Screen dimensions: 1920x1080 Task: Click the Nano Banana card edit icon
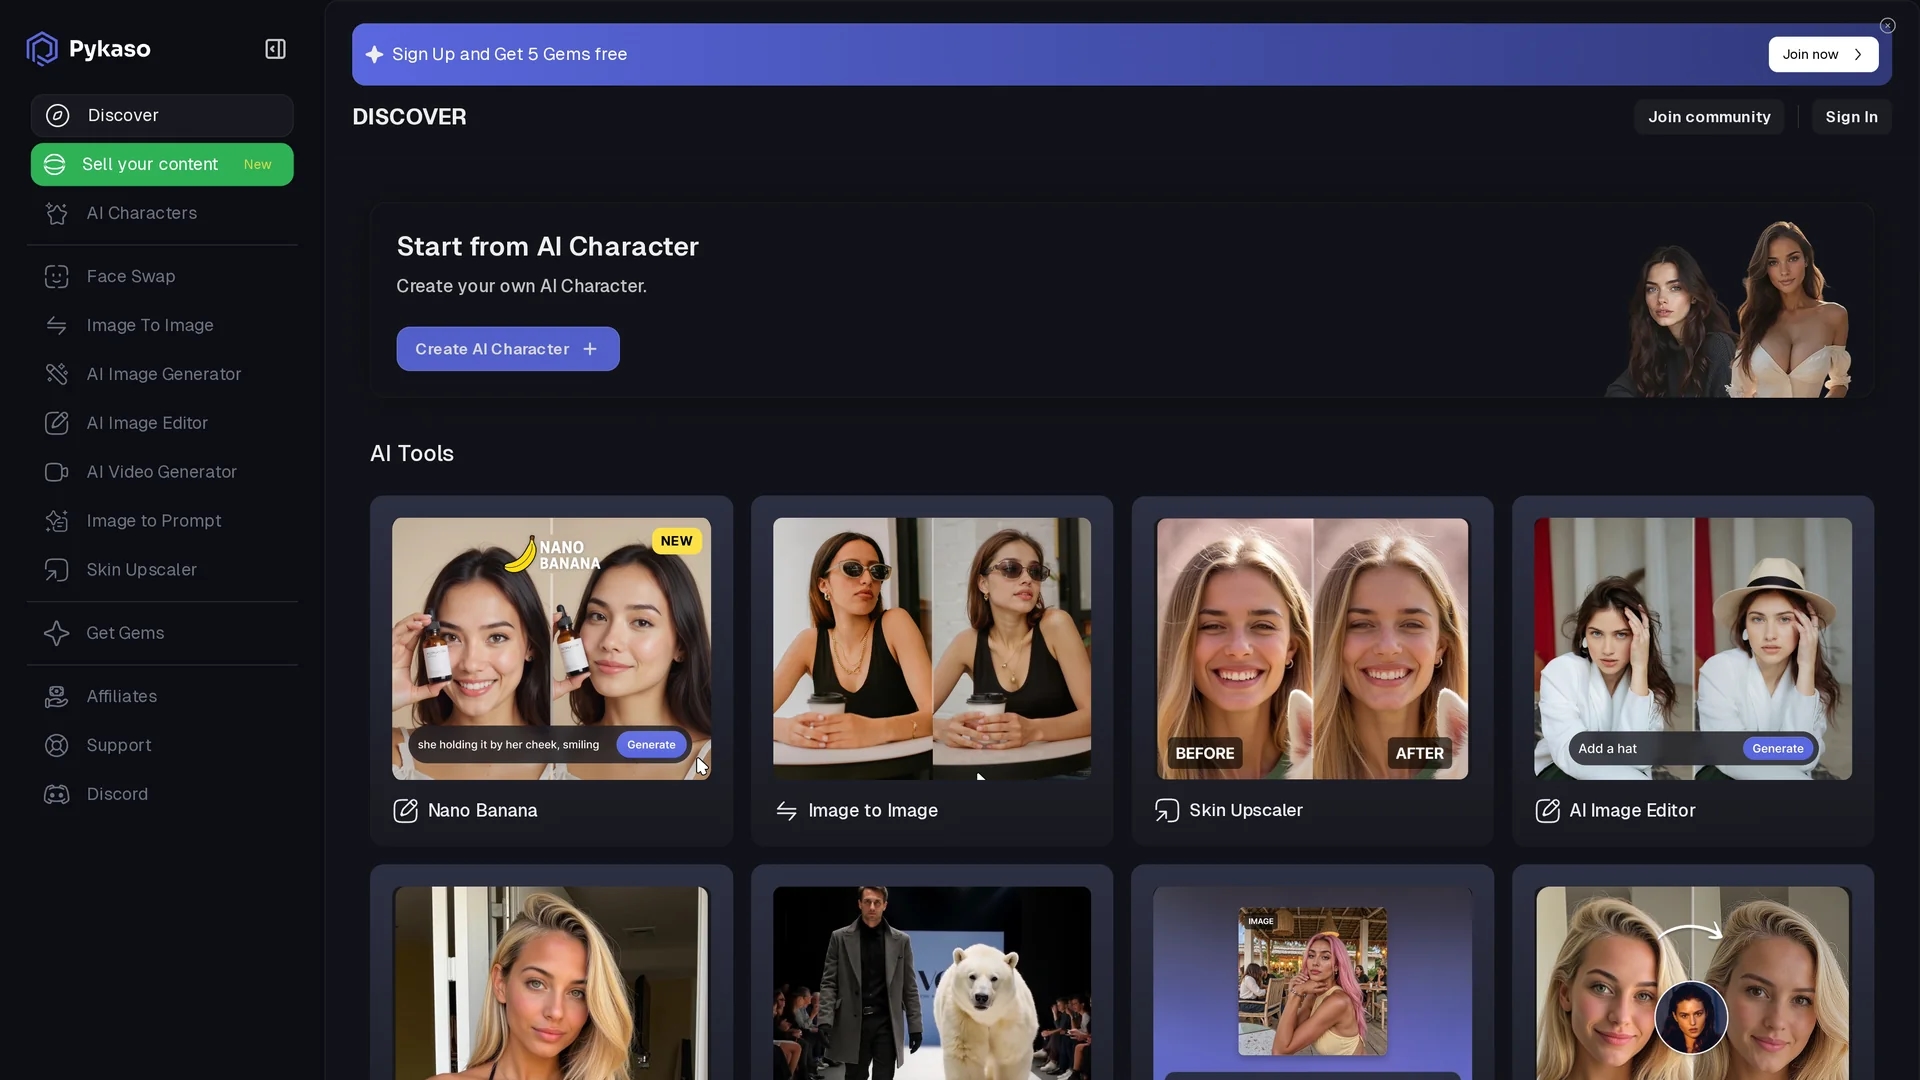tap(405, 811)
